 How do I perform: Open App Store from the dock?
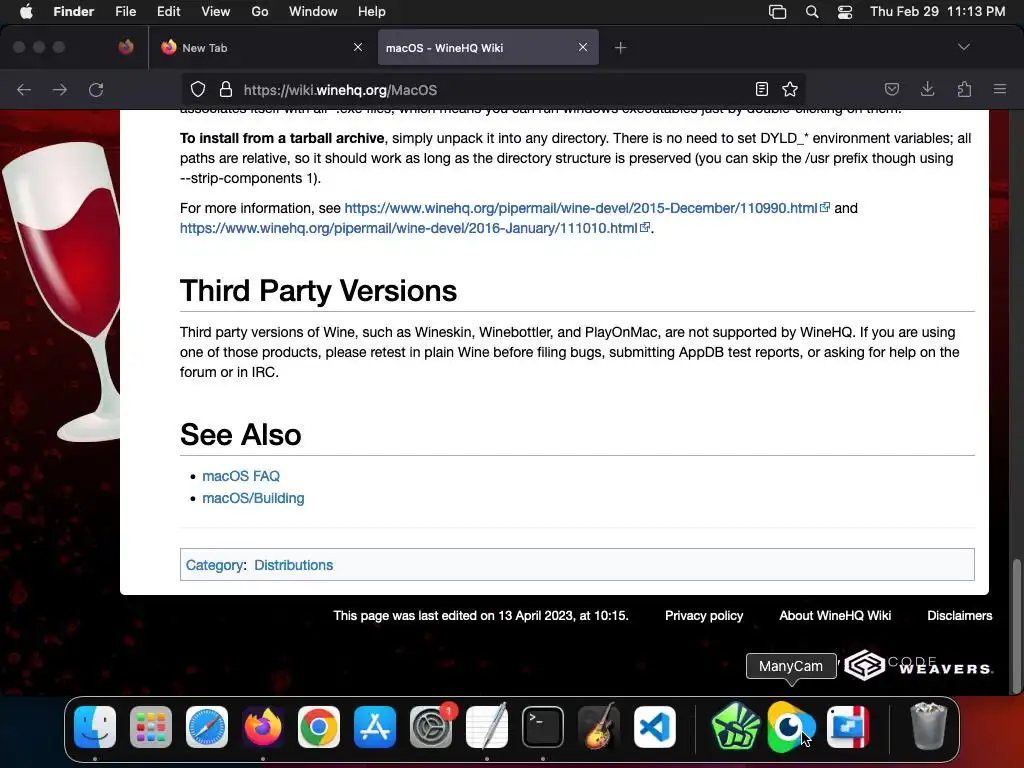point(375,727)
